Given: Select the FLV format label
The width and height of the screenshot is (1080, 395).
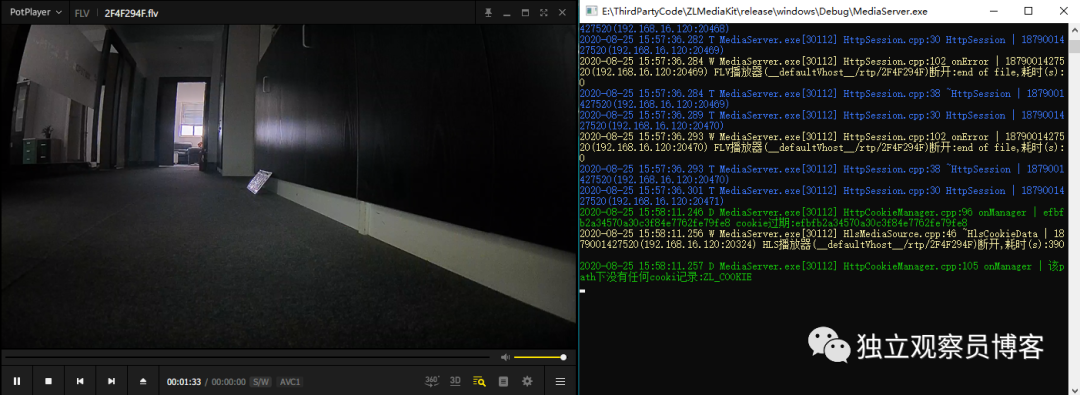Looking at the screenshot, I should (82, 13).
